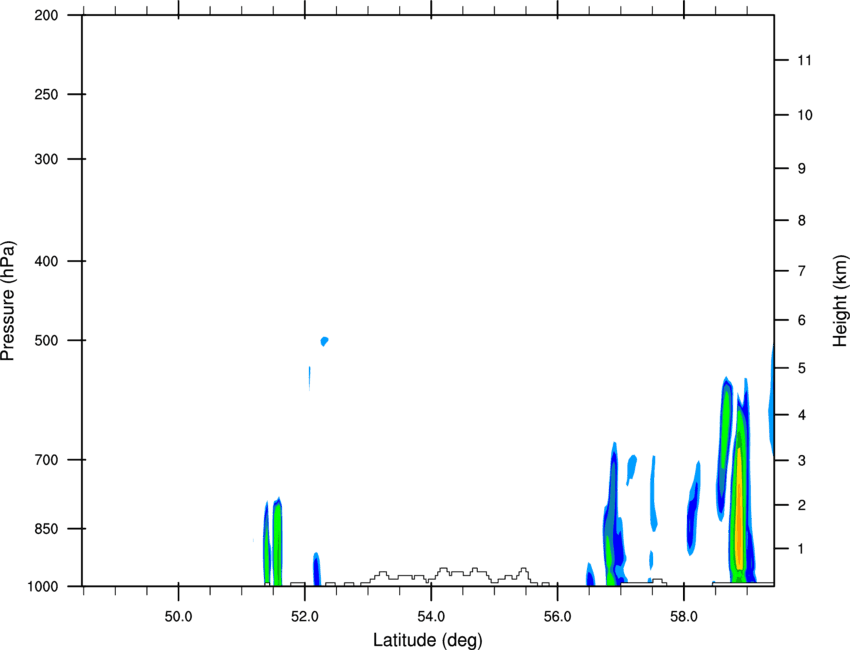Click pressure tick label 500

coord(46,340)
